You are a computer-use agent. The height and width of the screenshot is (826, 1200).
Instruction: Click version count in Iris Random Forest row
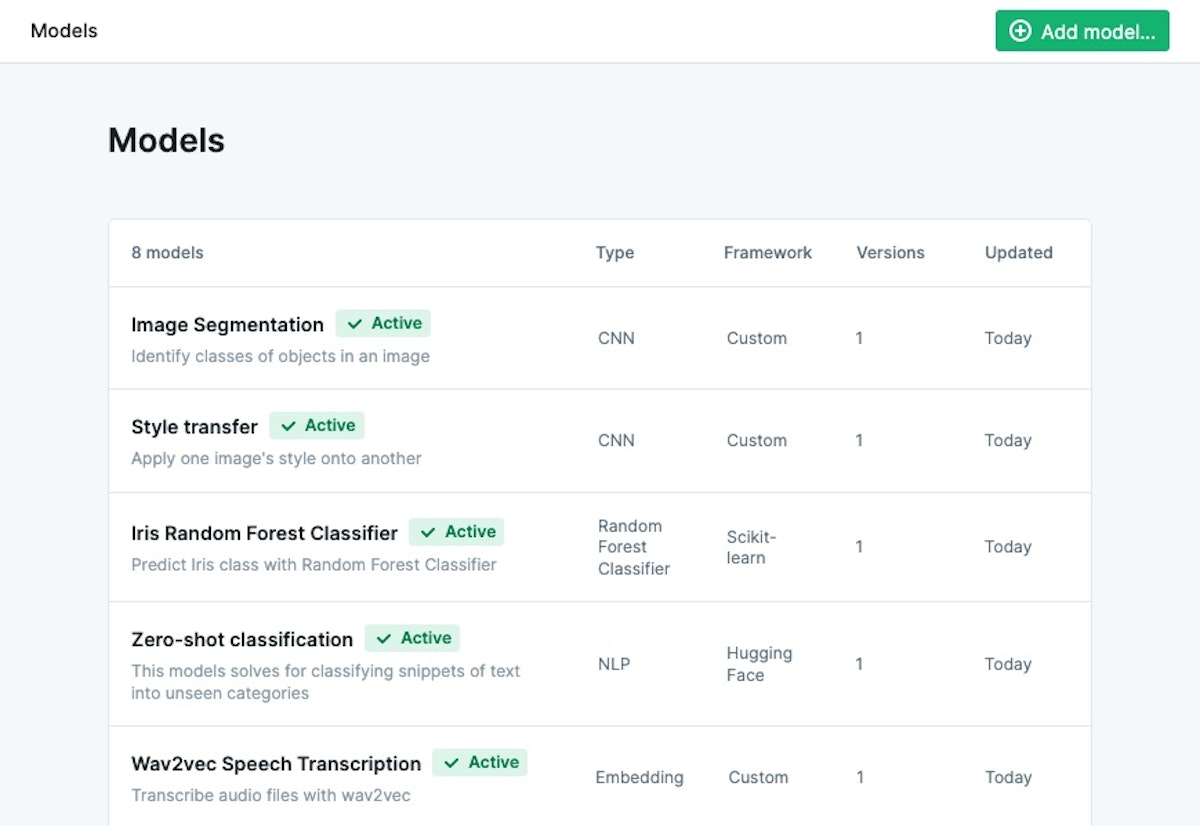859,547
